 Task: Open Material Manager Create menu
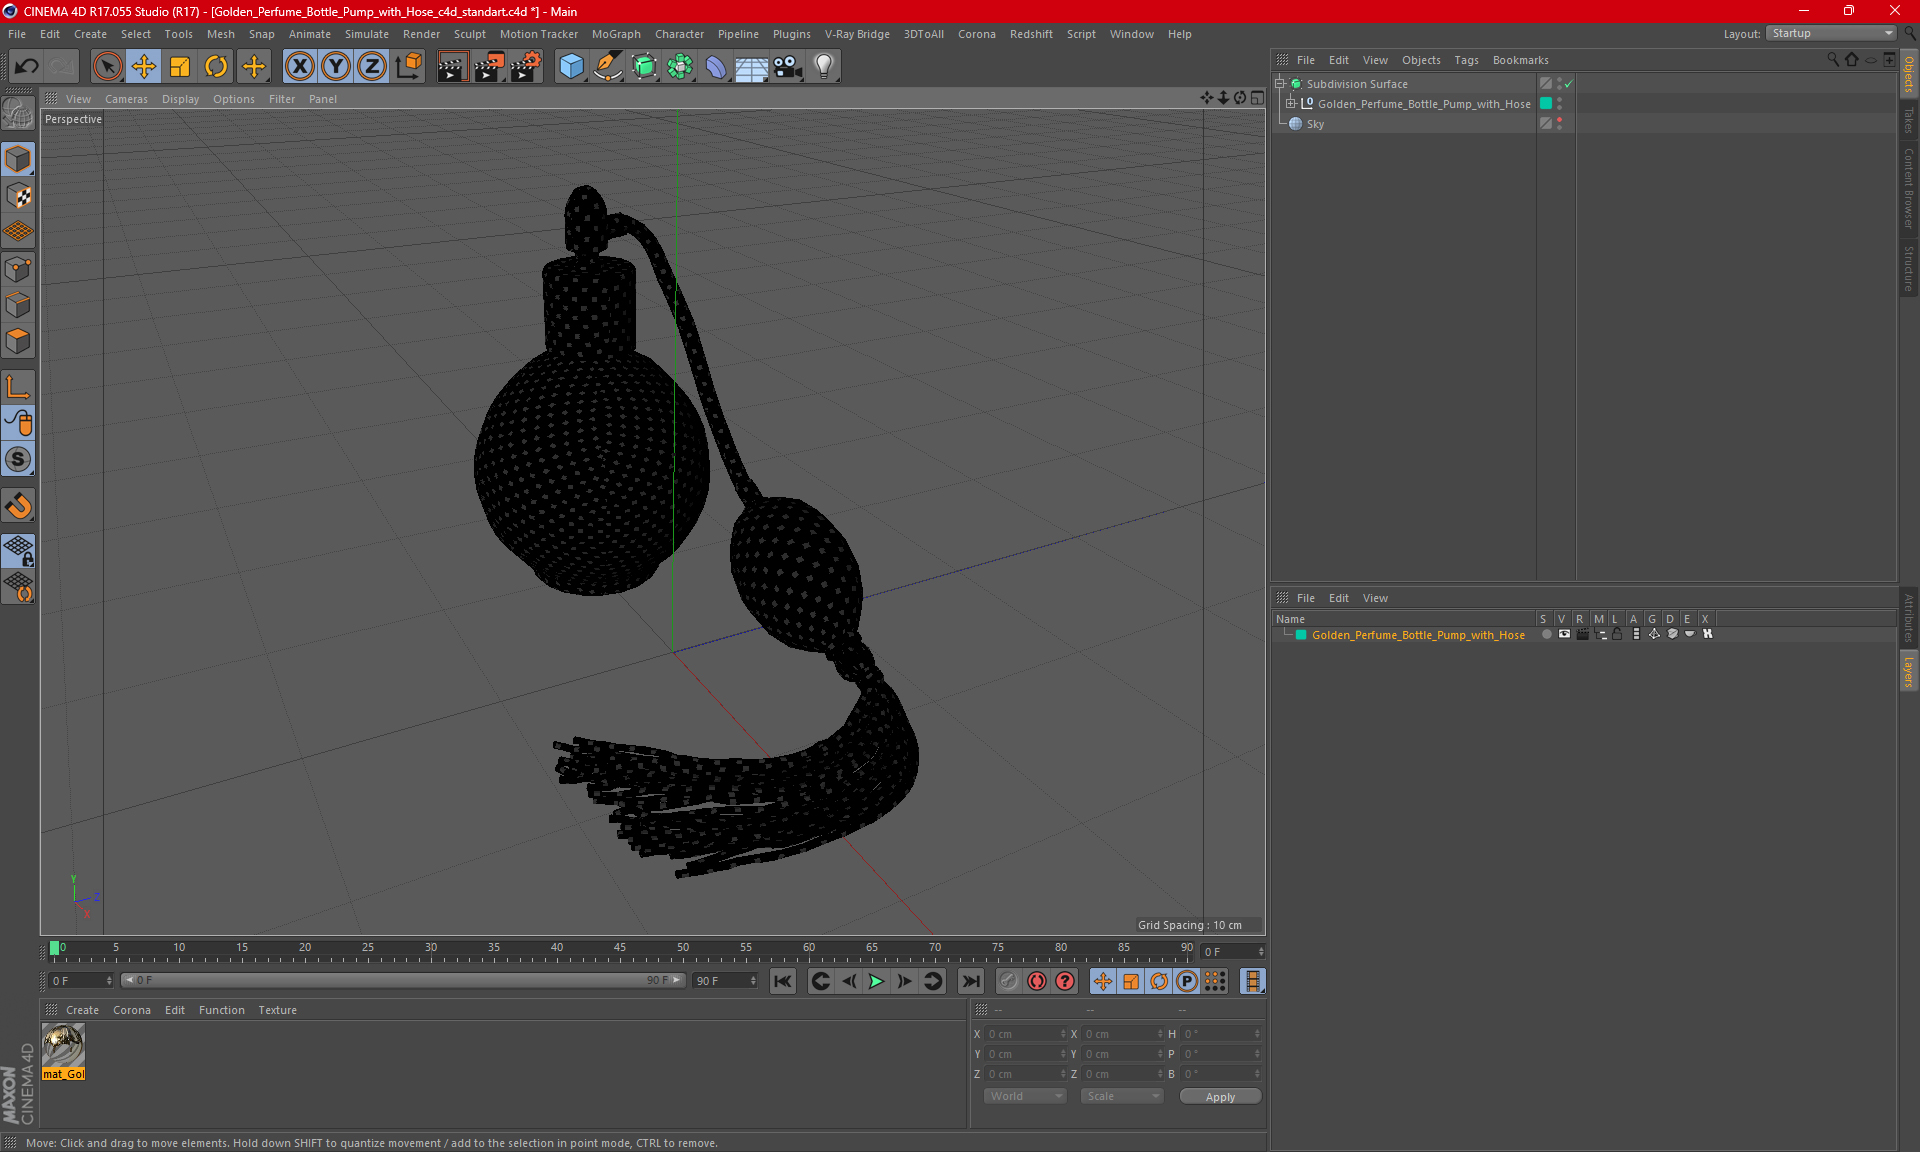[82, 1010]
